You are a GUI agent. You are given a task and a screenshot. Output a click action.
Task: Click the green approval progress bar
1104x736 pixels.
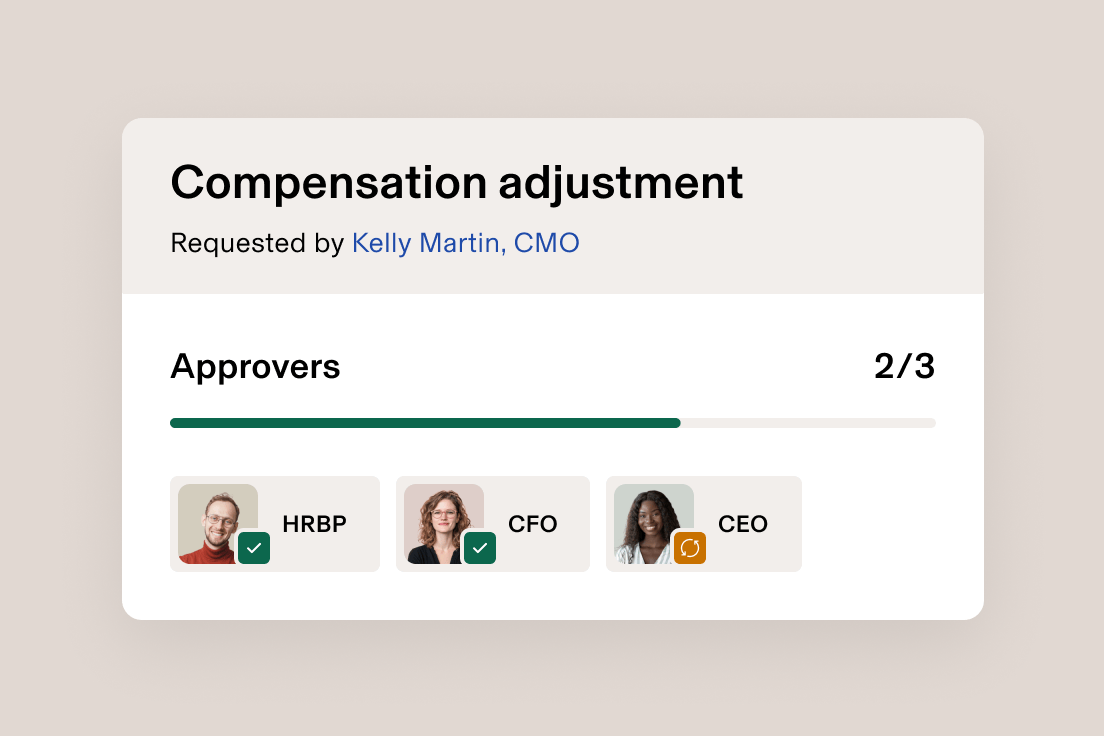click(425, 422)
